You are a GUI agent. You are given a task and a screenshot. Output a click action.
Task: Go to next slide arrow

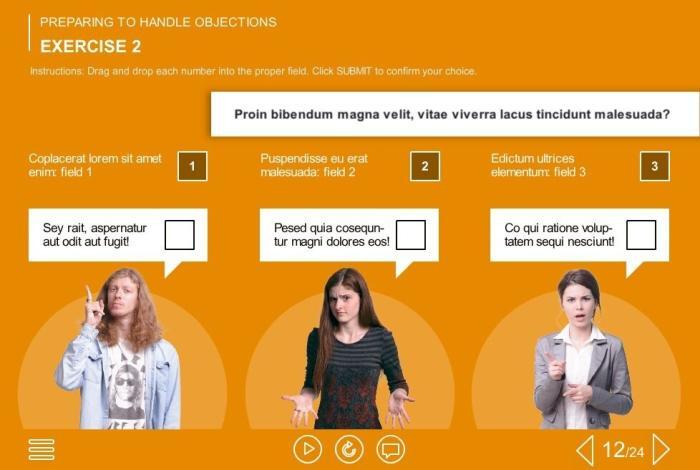(x=661, y=449)
